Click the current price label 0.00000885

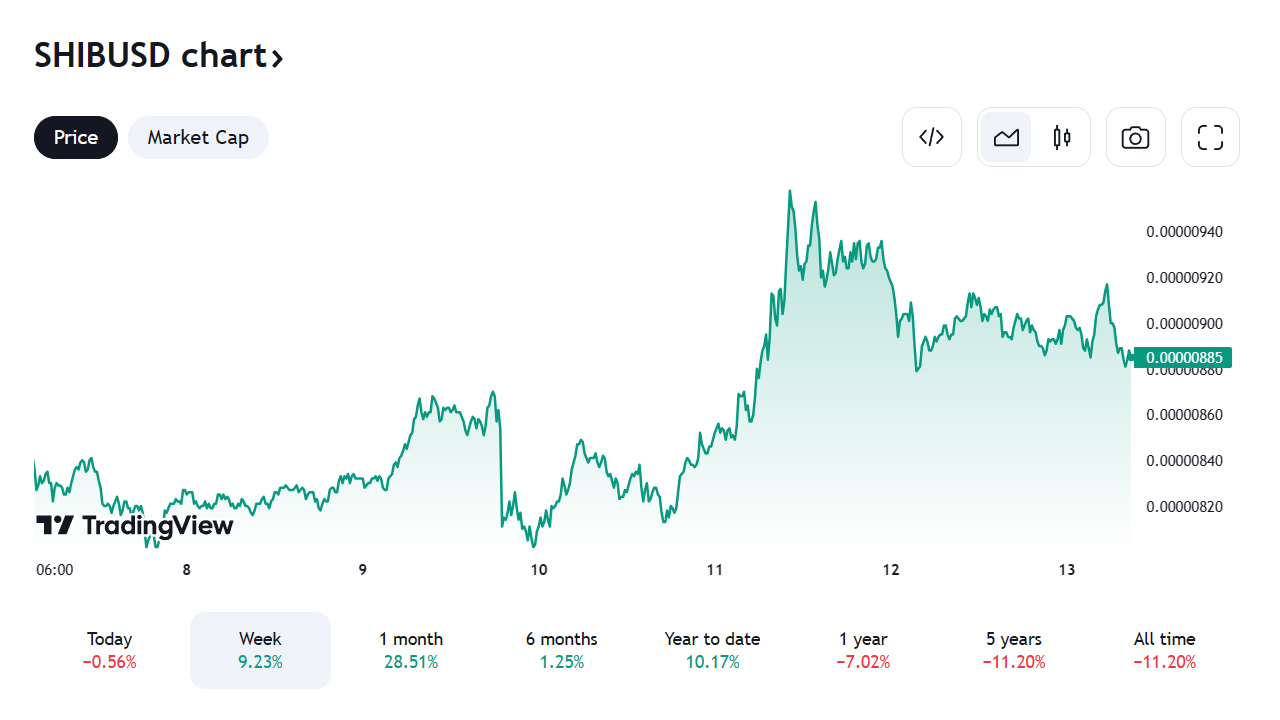[1183, 357]
